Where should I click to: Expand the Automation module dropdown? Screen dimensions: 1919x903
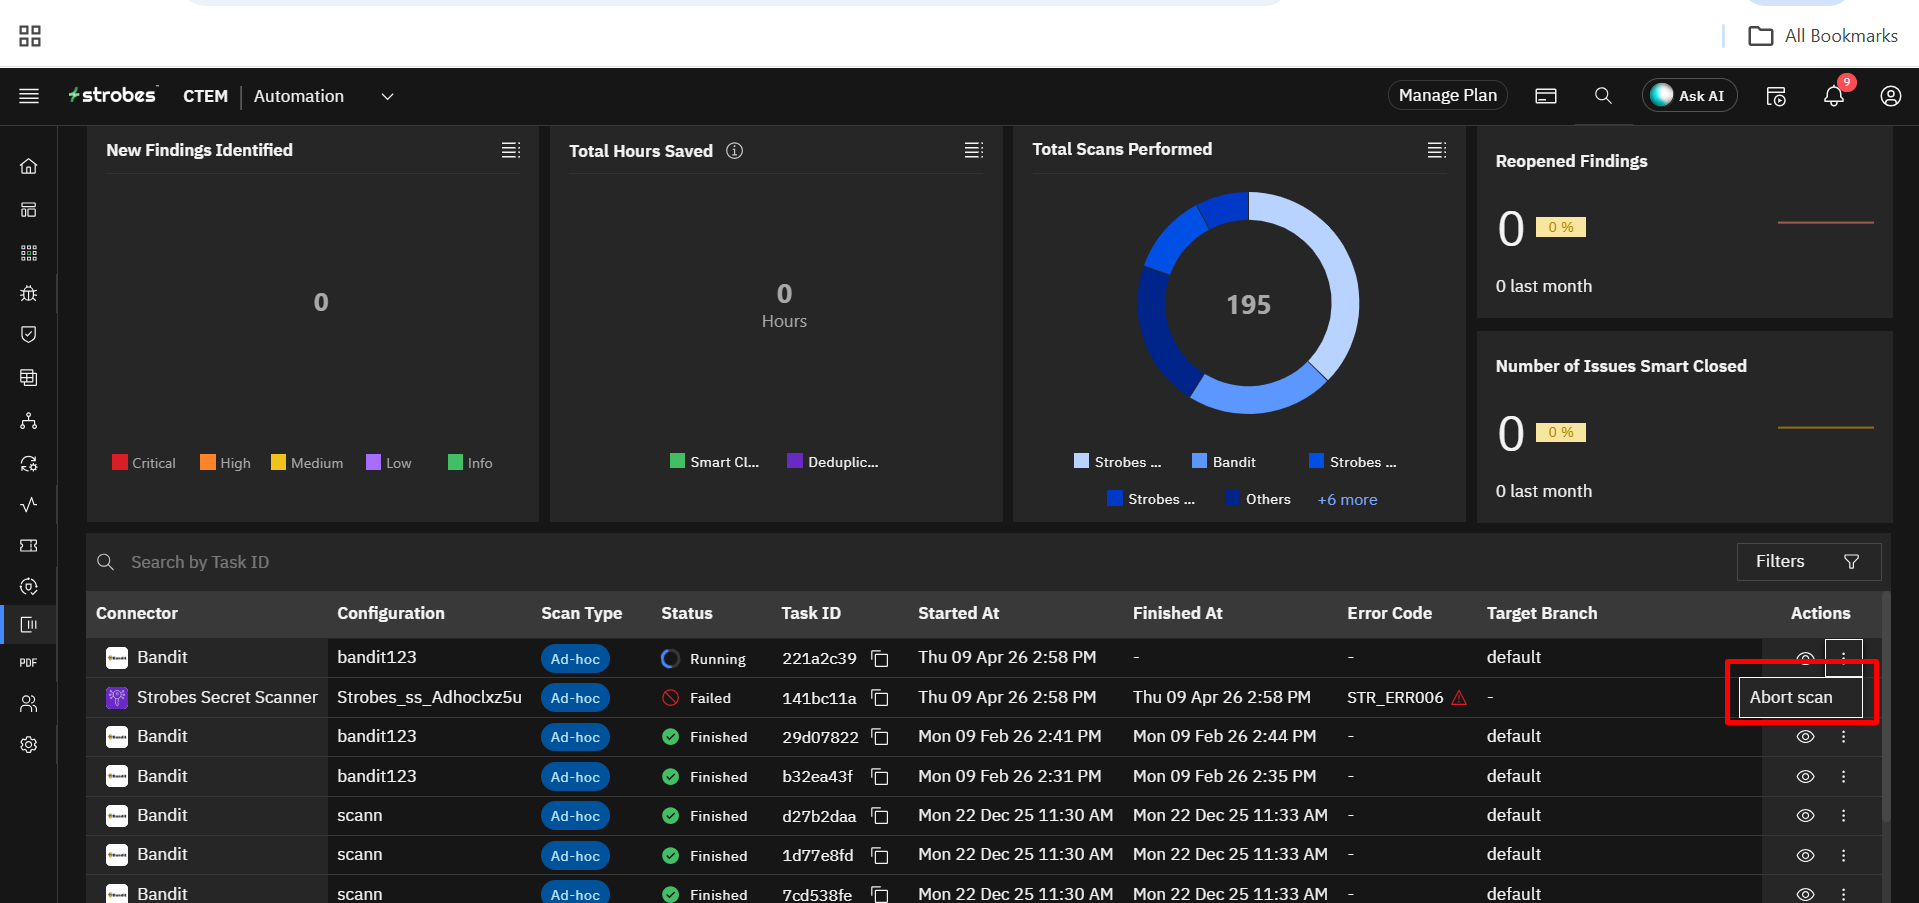coord(387,96)
